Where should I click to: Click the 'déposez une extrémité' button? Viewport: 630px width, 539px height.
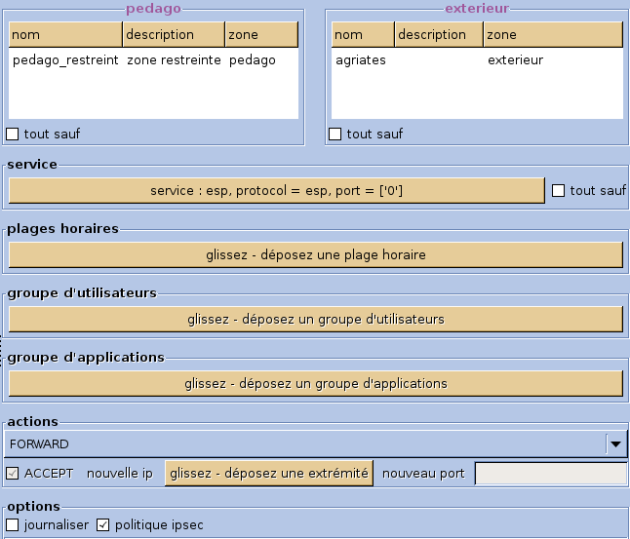coord(269,474)
